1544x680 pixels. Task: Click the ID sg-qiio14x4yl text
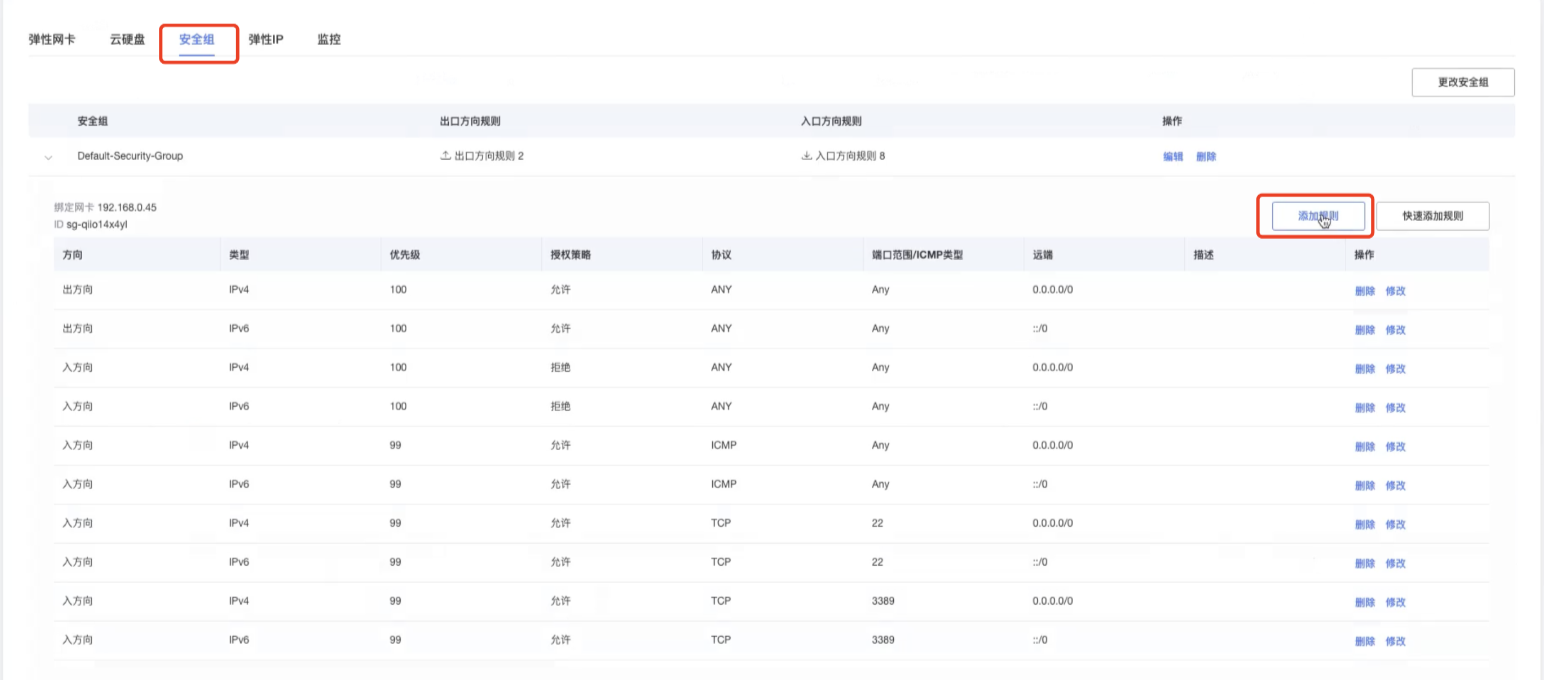(x=91, y=224)
